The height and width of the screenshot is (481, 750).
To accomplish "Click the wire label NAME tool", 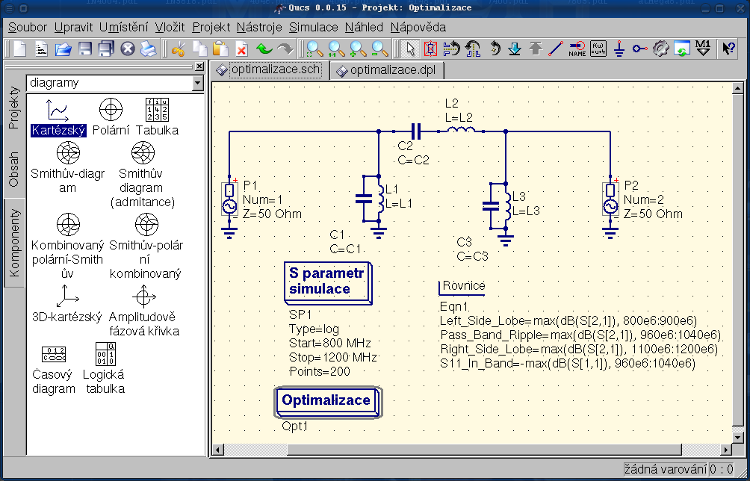I will coord(577,48).
